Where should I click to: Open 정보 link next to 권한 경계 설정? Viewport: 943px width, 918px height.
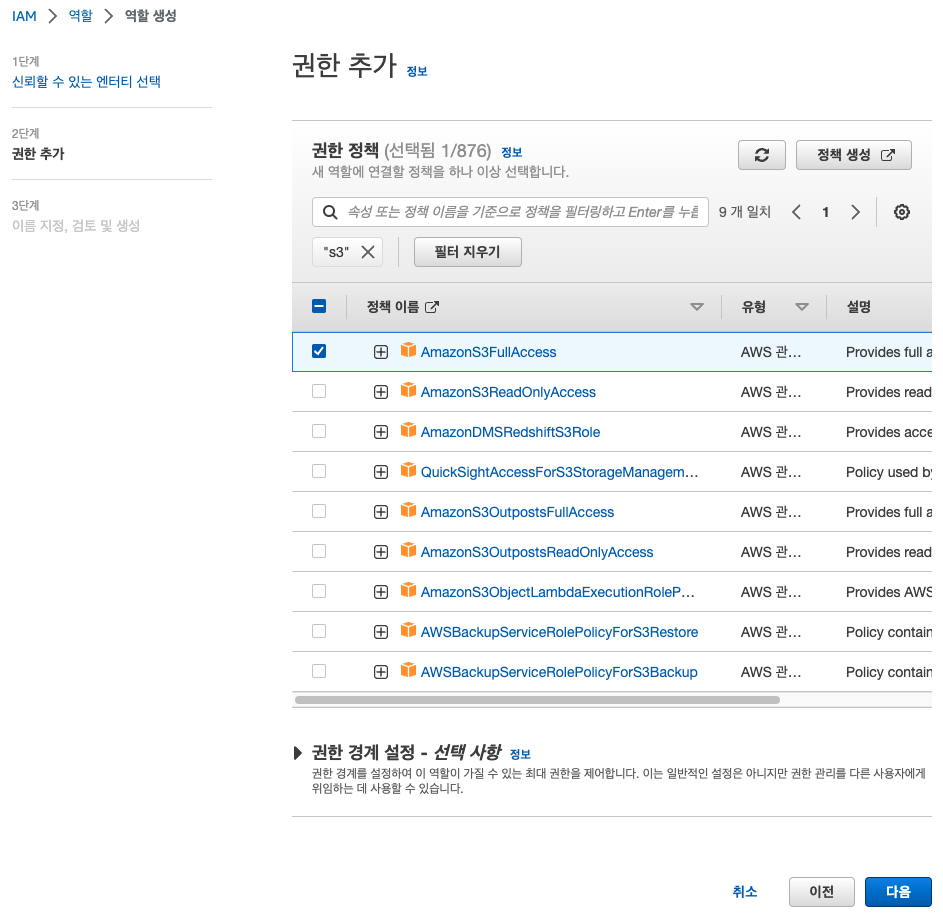pyautogui.click(x=520, y=754)
